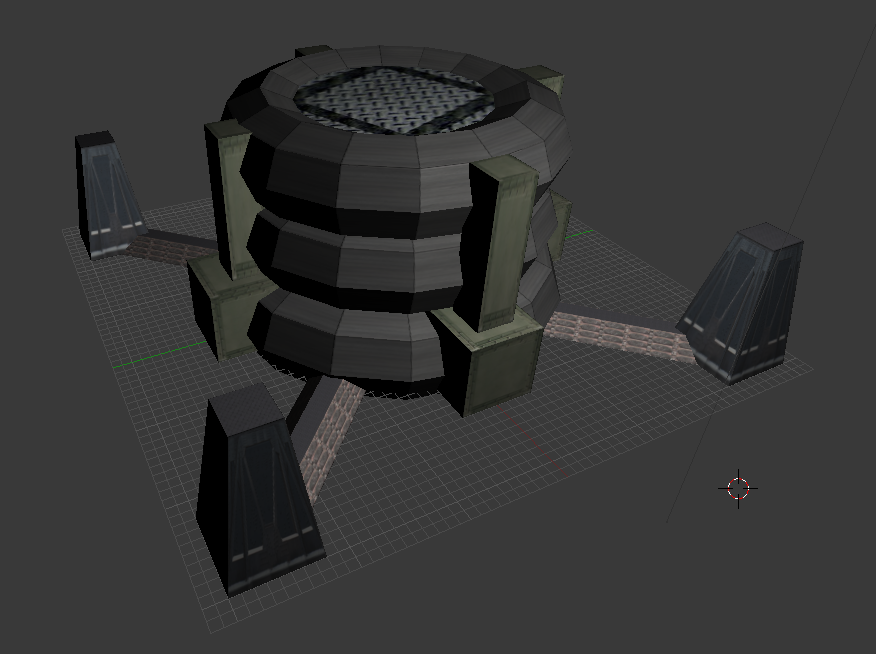876x654 pixels.
Task: Click the 3D cursor crosshair
Action: [738, 489]
